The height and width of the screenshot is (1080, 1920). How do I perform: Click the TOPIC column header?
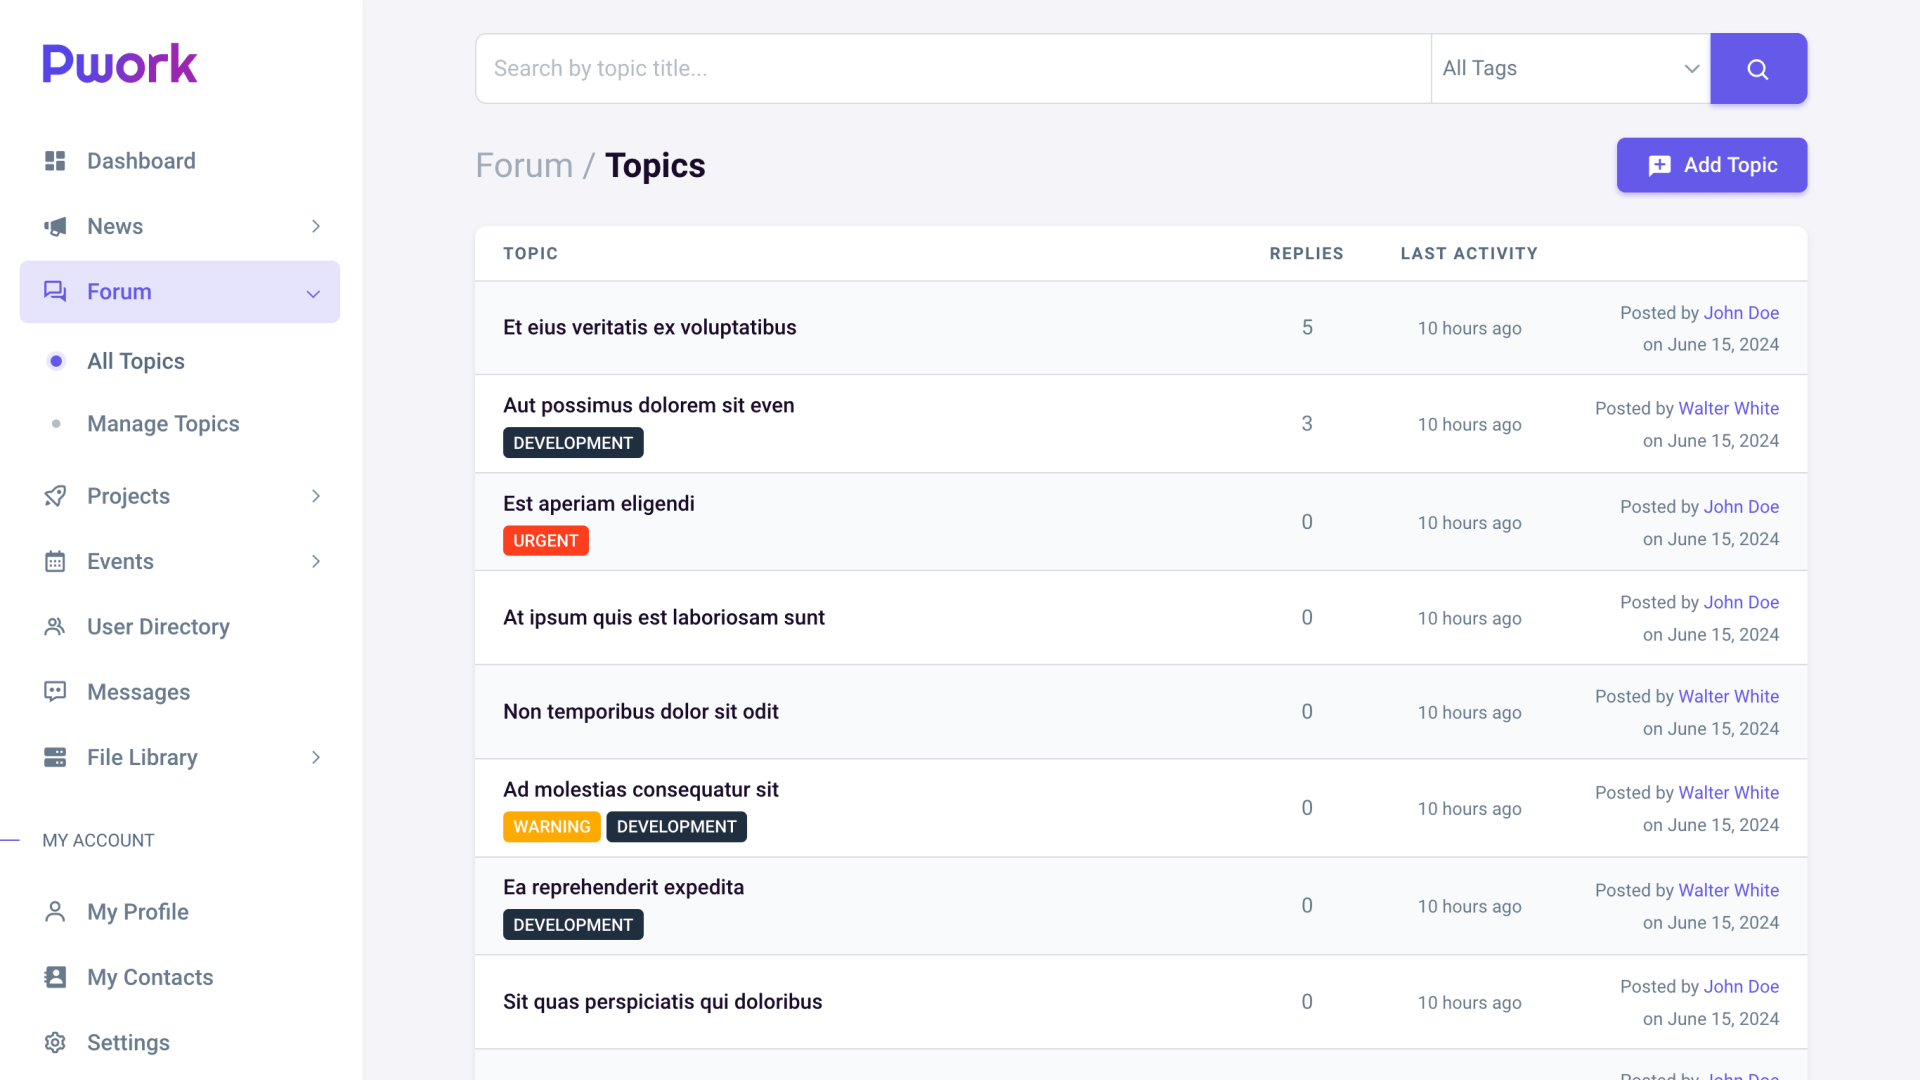tap(530, 253)
